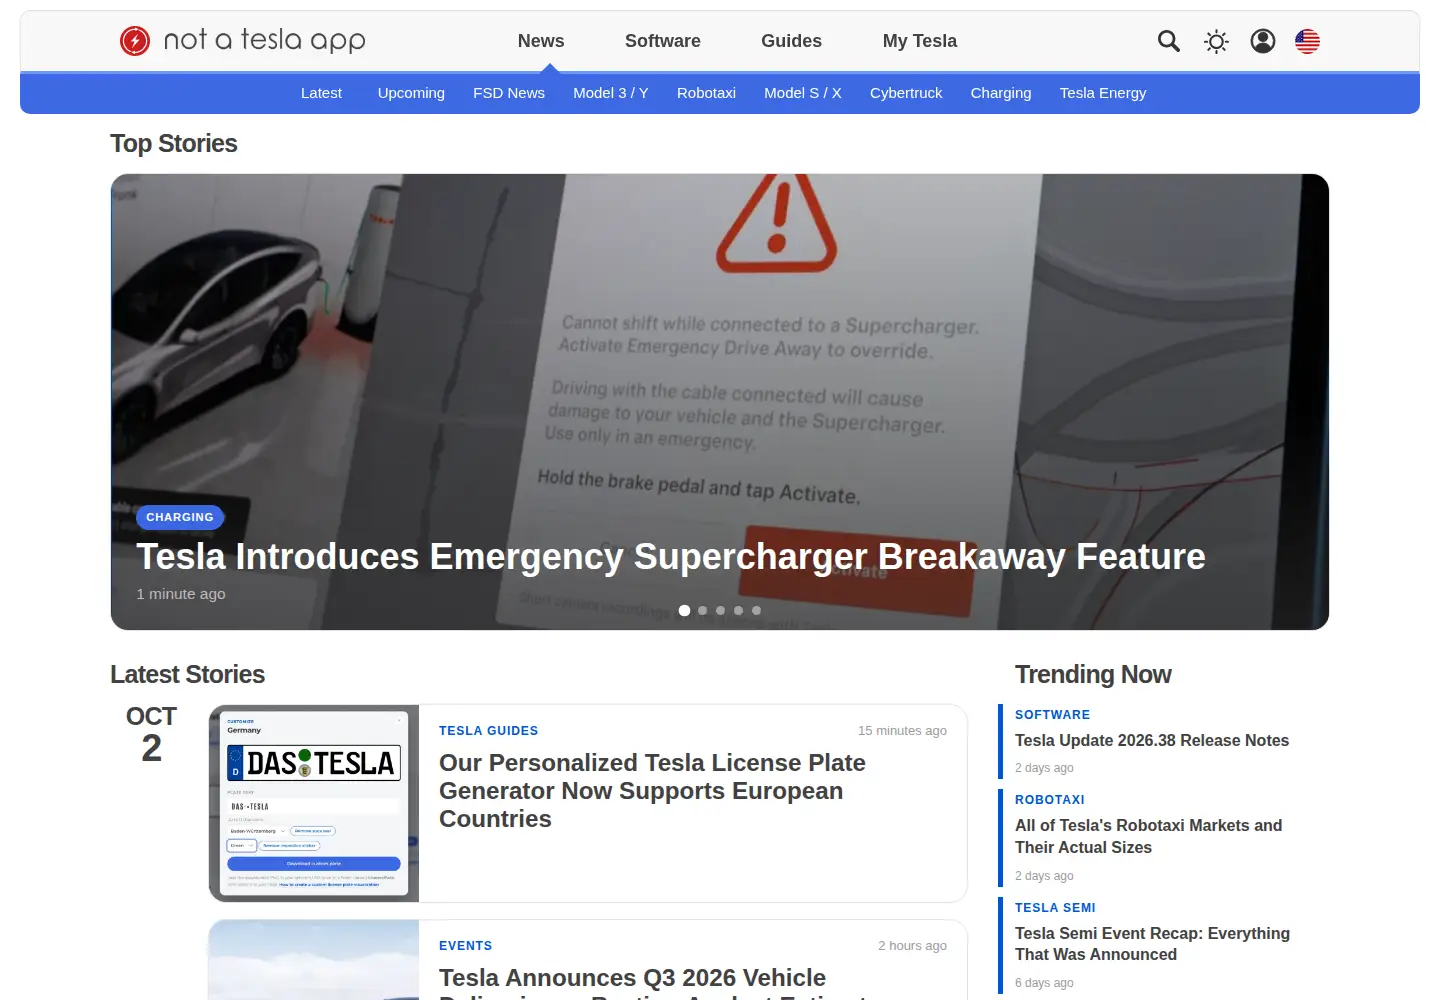Open the user account profile icon
Viewport: 1440px width, 1000px height.
point(1263,41)
